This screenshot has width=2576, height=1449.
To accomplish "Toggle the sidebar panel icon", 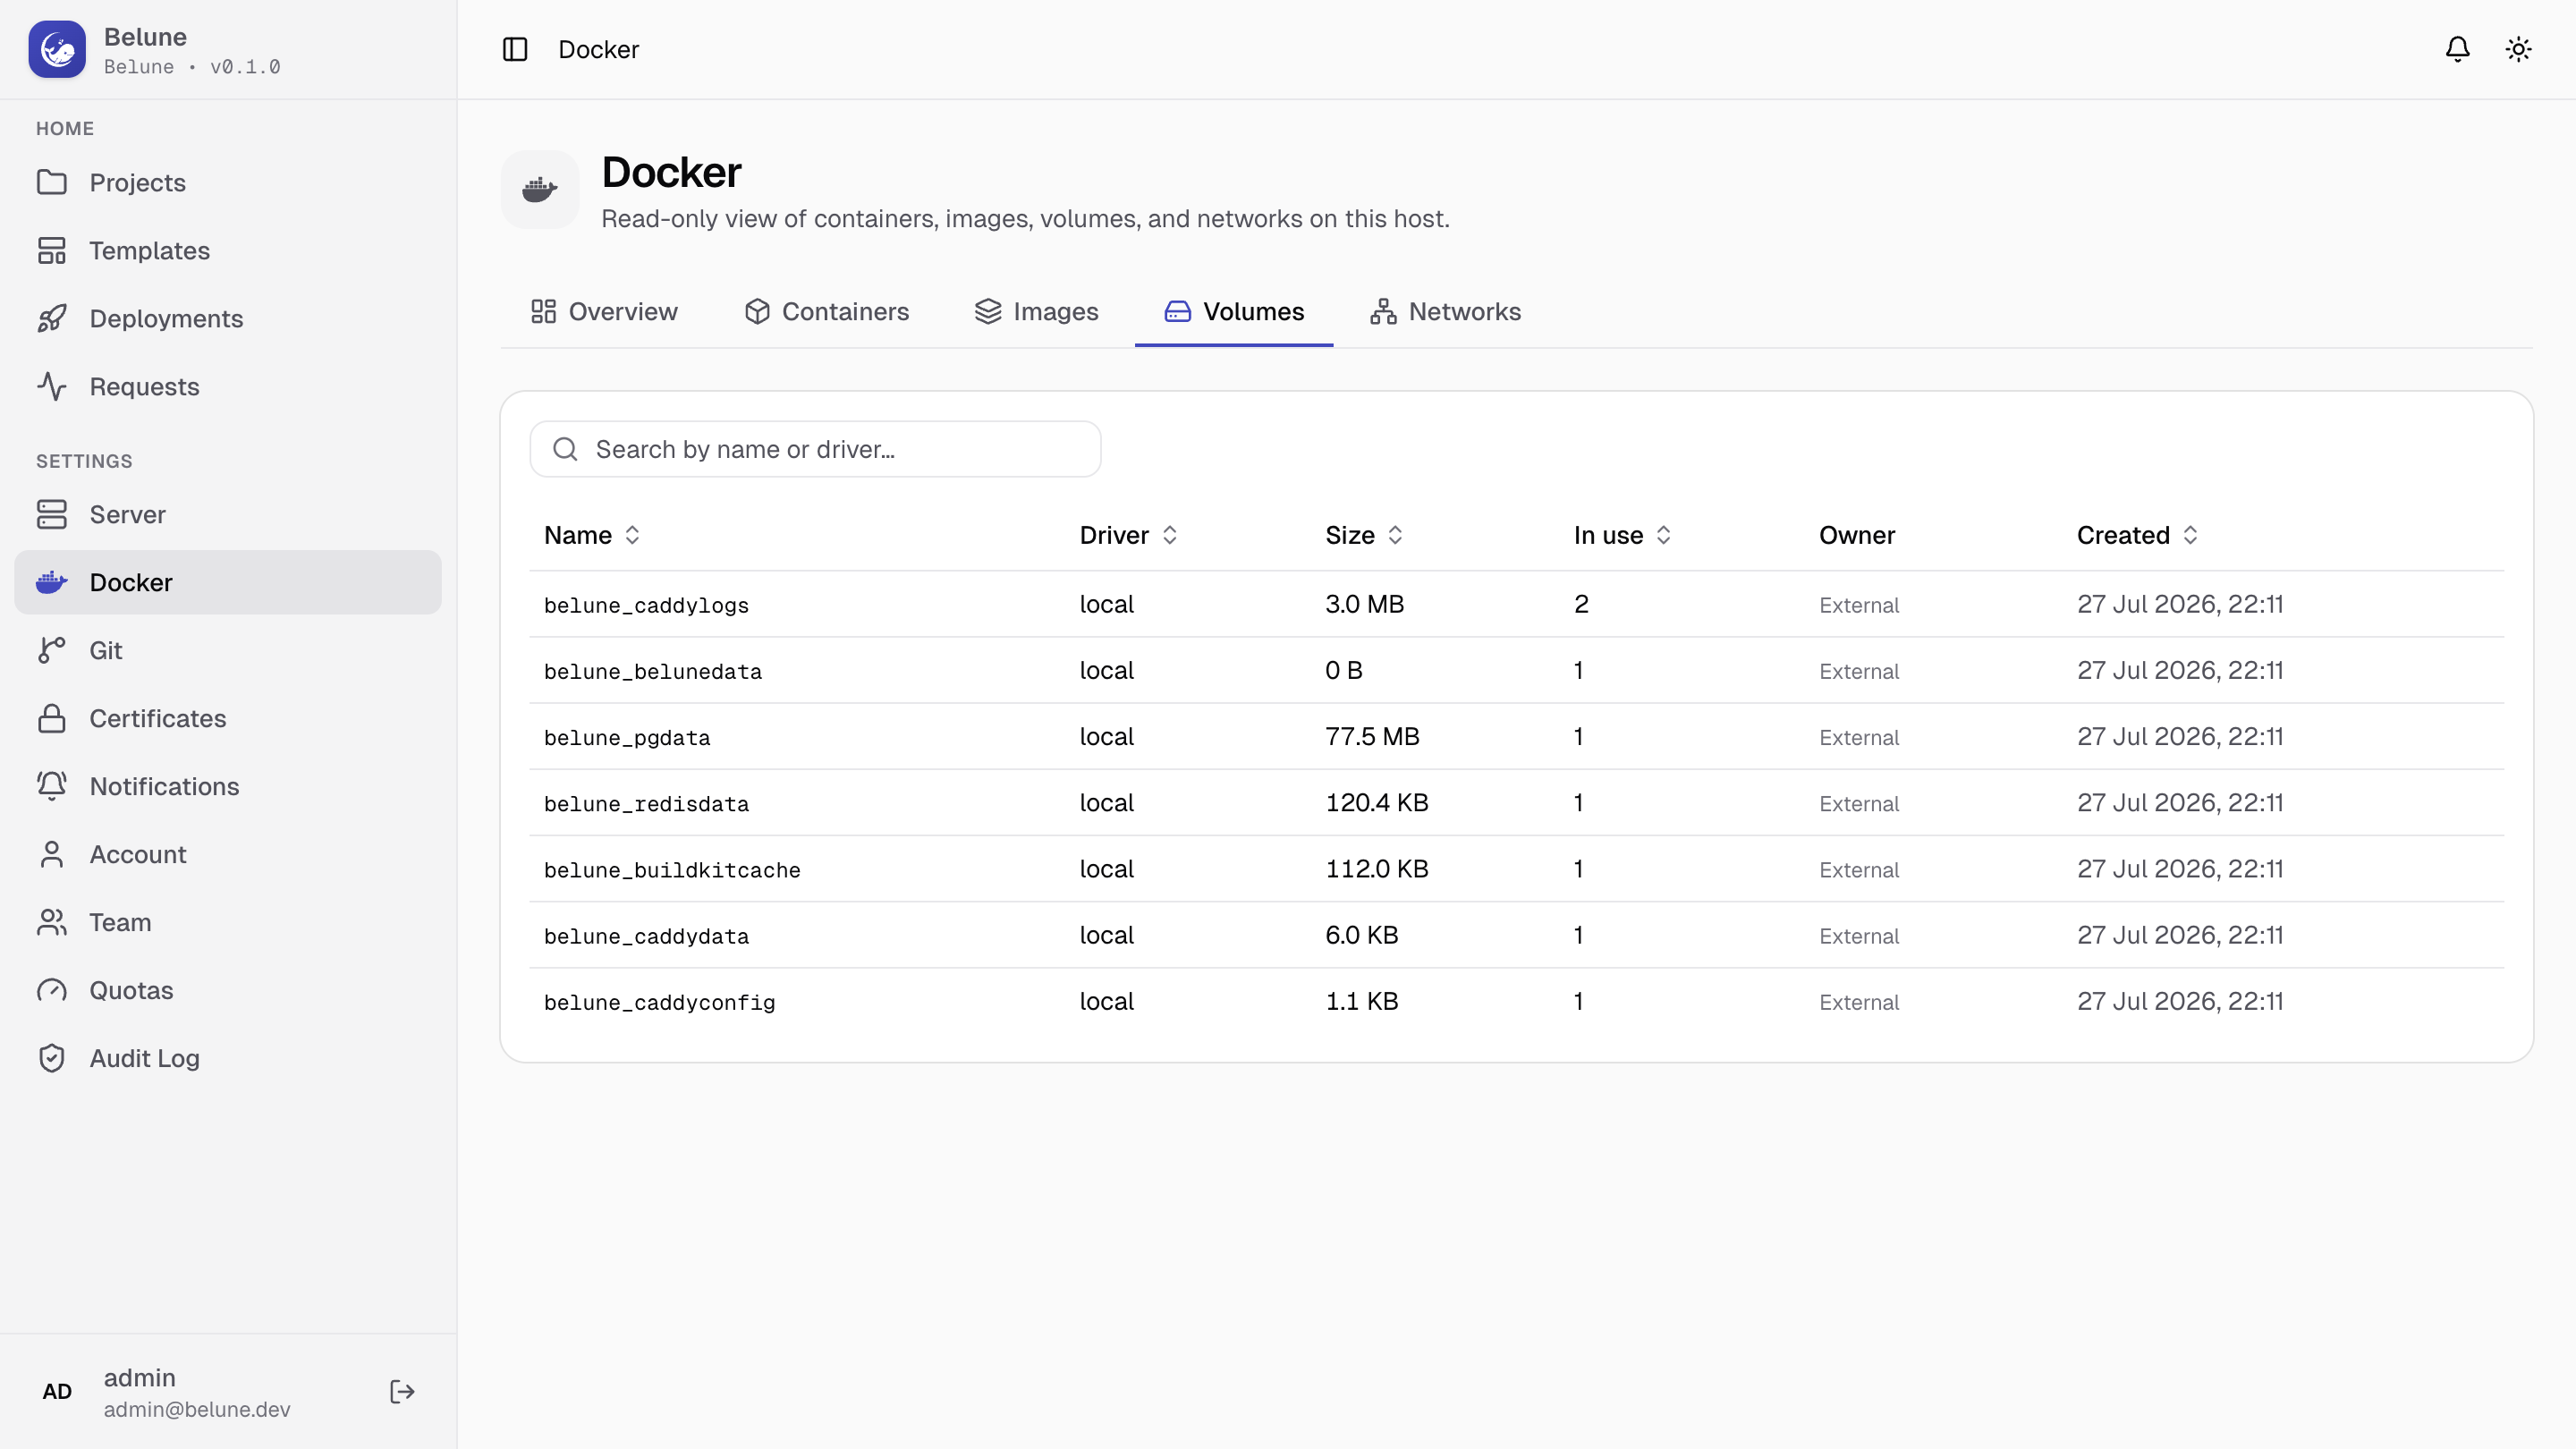I will coord(515,49).
